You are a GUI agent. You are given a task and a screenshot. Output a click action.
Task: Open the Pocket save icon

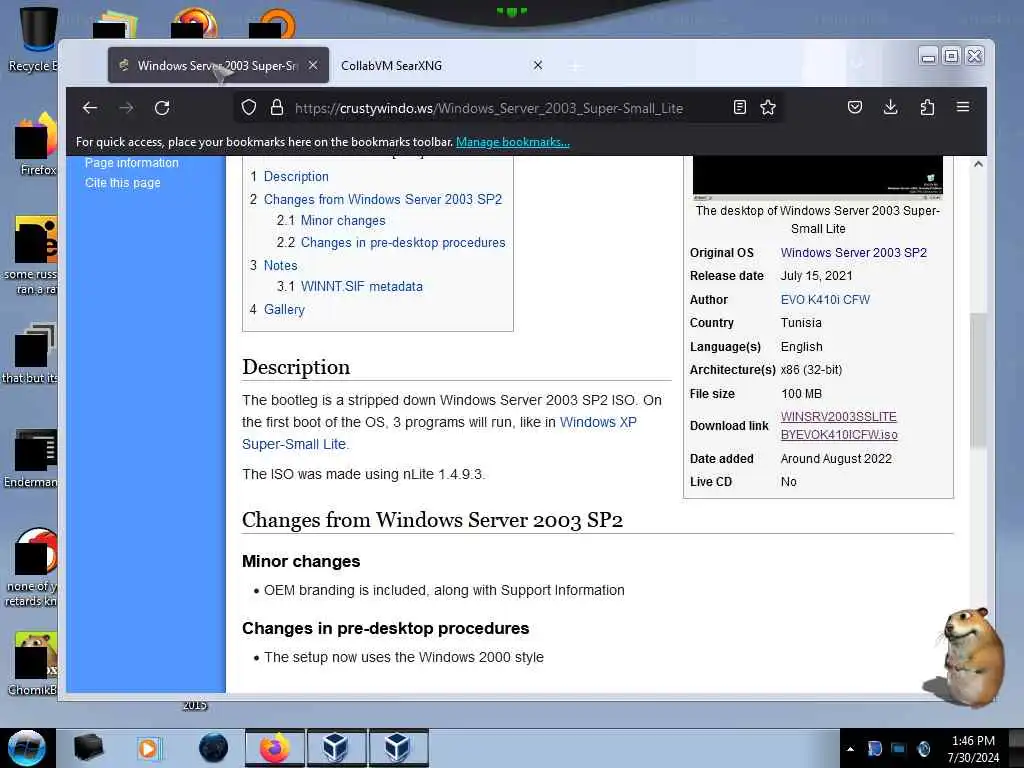click(855, 107)
